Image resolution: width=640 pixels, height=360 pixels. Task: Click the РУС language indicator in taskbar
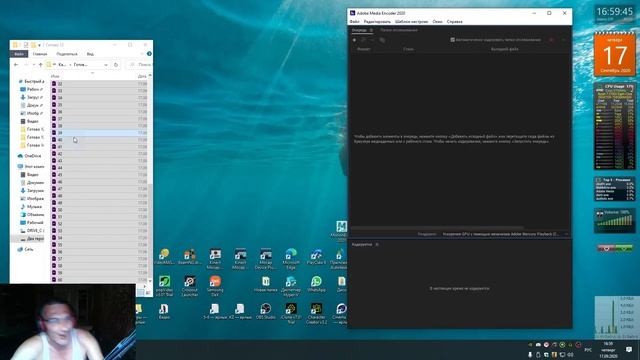click(588, 350)
